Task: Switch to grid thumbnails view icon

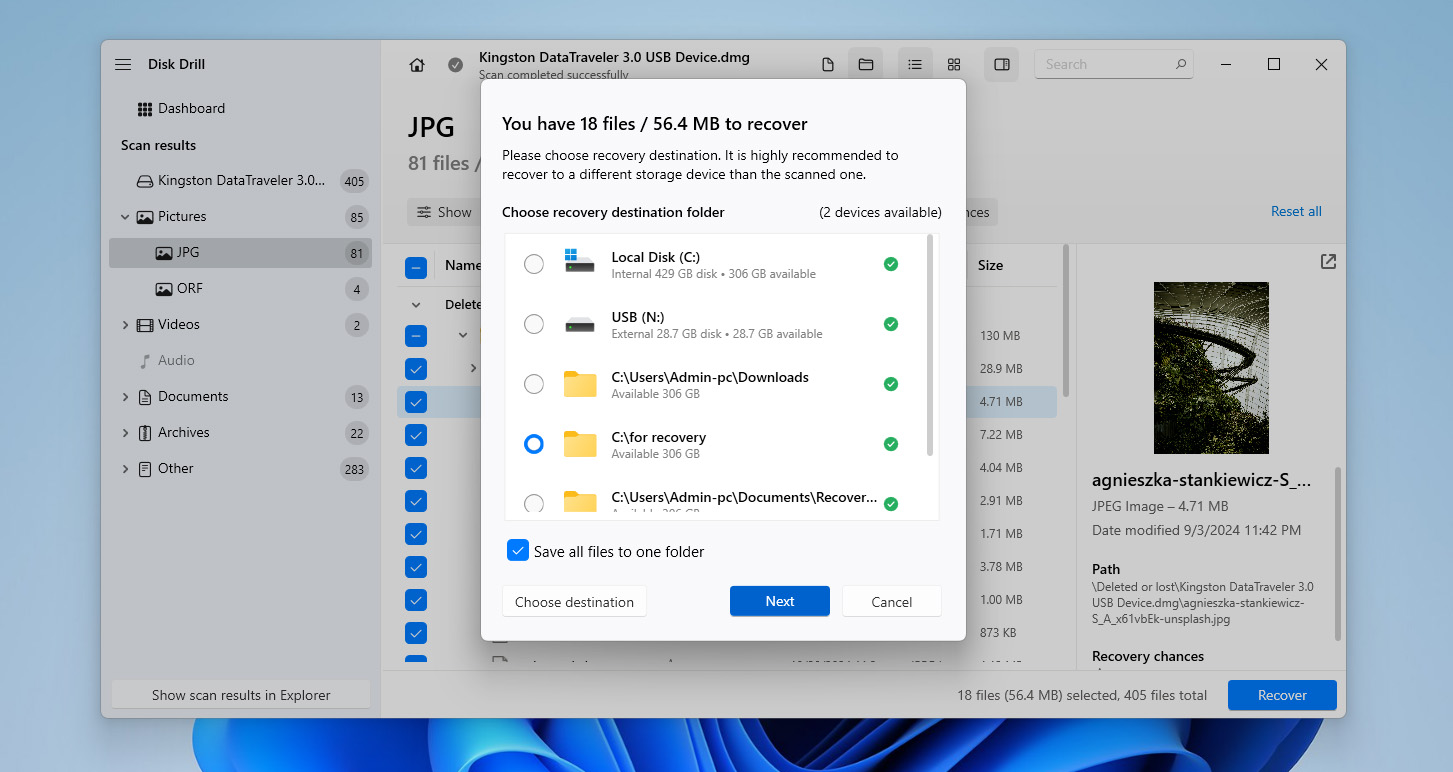Action: [954, 65]
